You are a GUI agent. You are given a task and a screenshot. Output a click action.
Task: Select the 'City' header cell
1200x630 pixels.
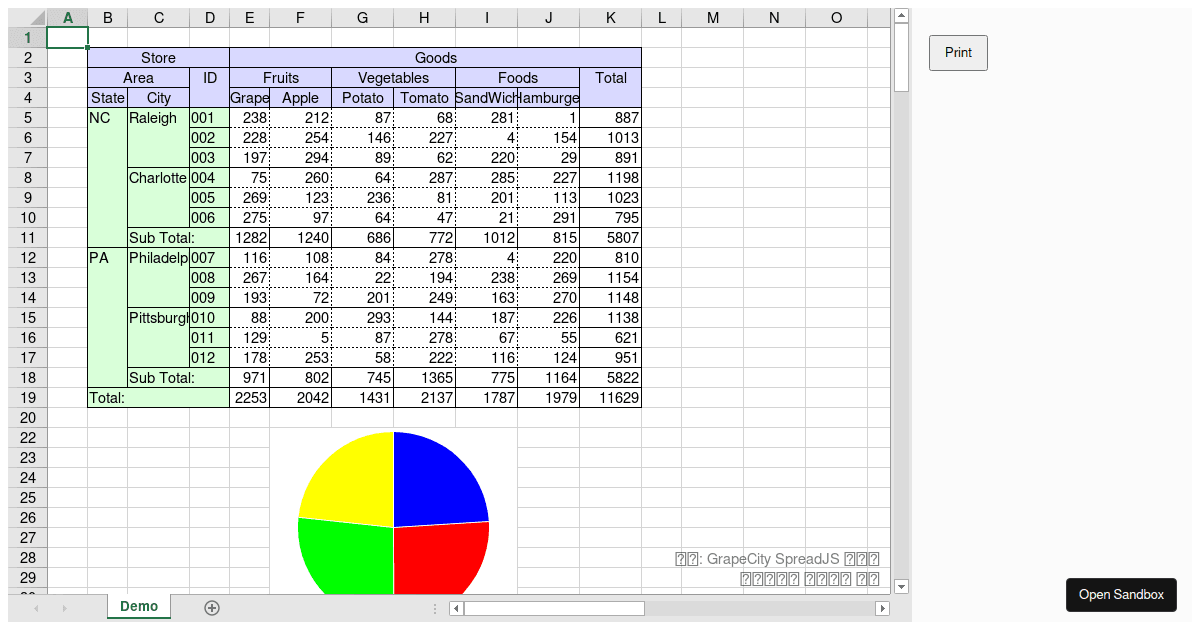tap(158, 98)
